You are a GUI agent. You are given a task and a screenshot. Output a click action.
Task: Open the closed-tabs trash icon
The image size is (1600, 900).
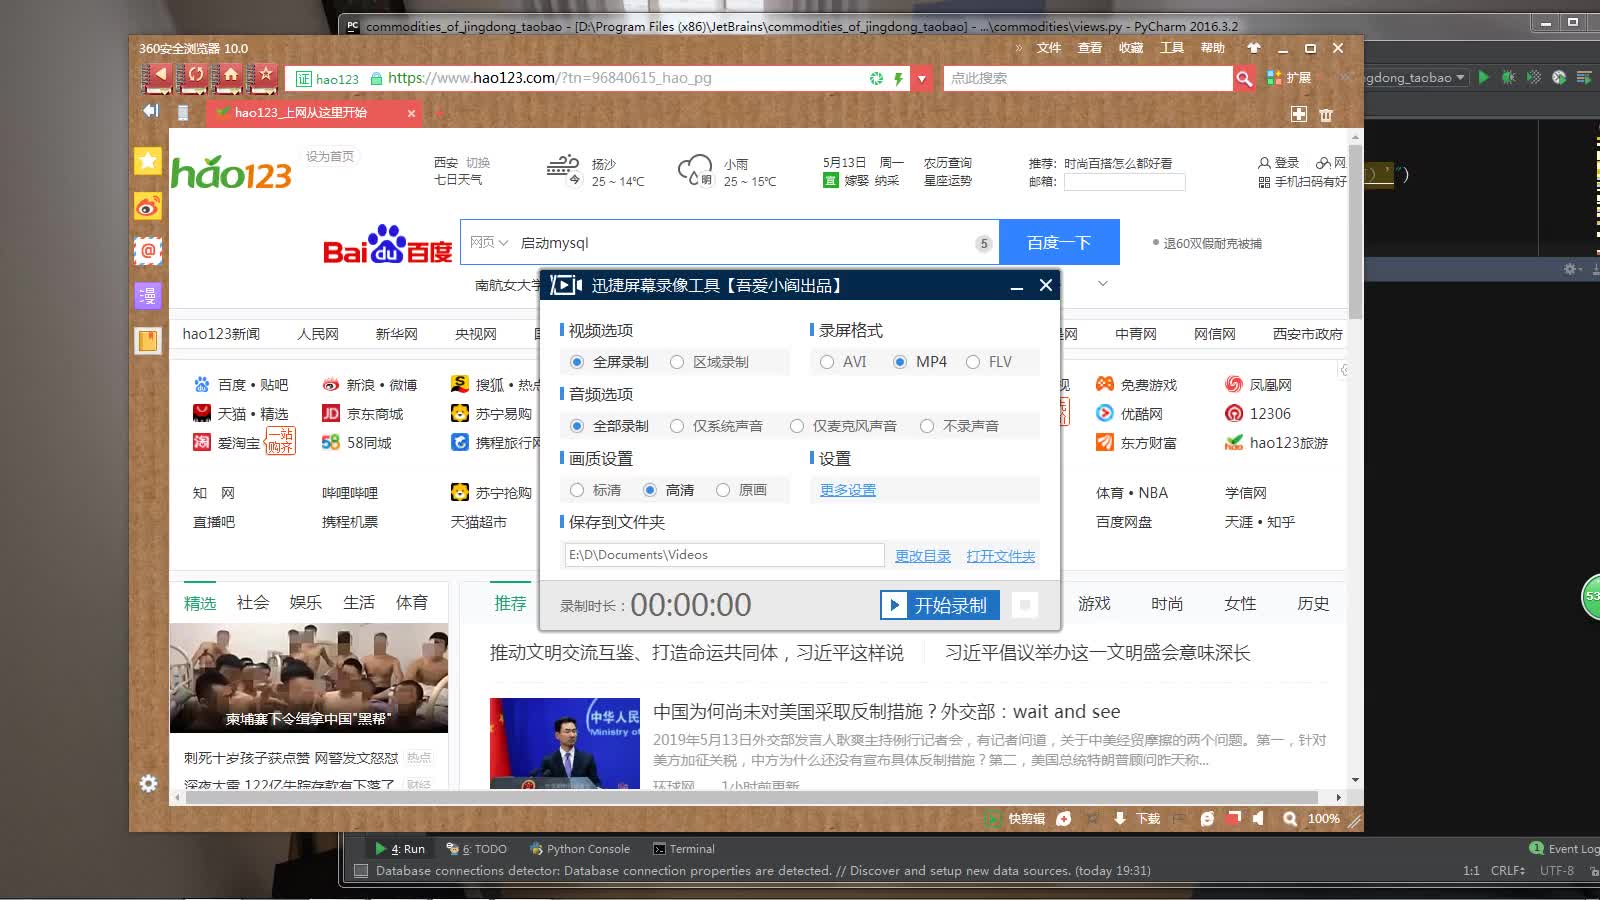tap(1326, 115)
